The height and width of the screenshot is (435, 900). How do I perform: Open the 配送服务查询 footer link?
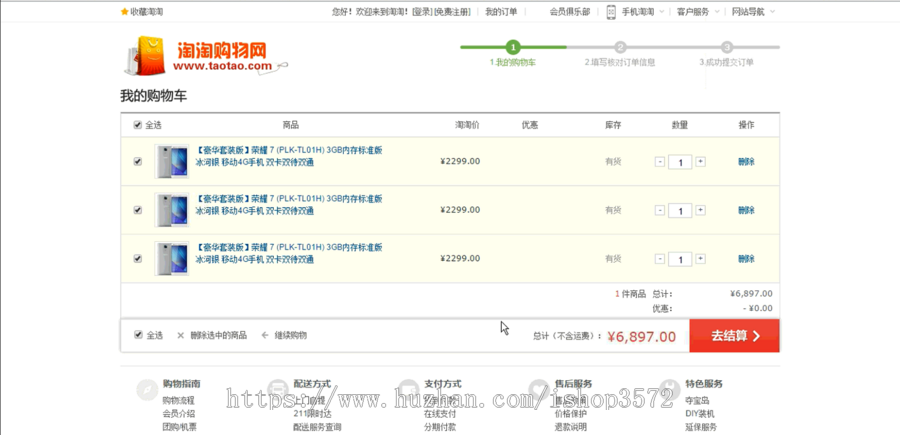click(317, 427)
